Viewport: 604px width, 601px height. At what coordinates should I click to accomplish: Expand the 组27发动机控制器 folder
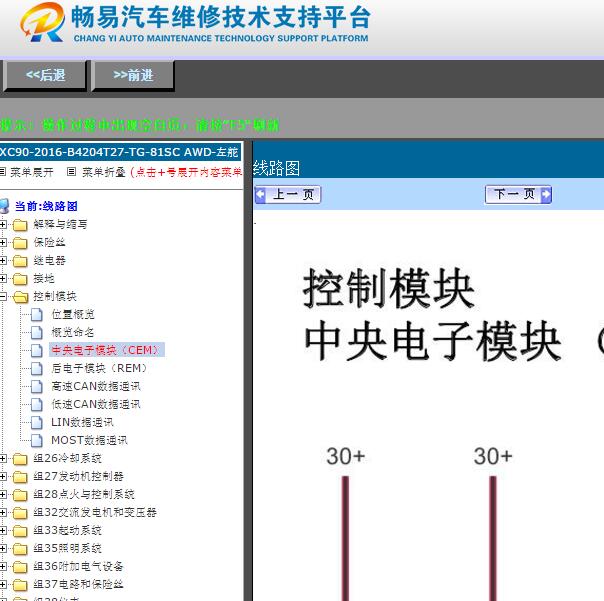3,477
